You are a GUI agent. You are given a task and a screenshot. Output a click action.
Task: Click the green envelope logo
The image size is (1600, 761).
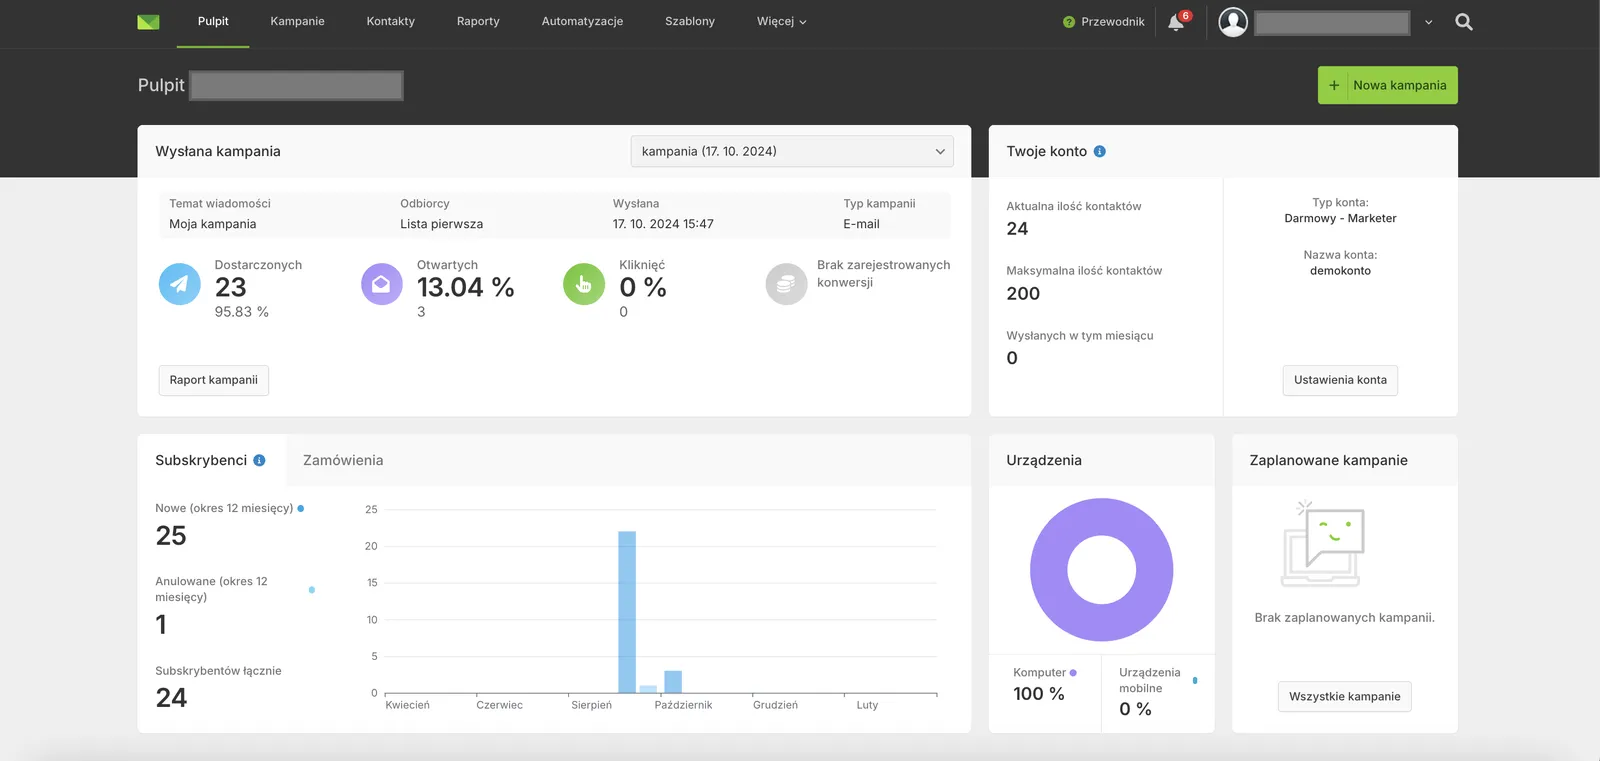click(148, 22)
